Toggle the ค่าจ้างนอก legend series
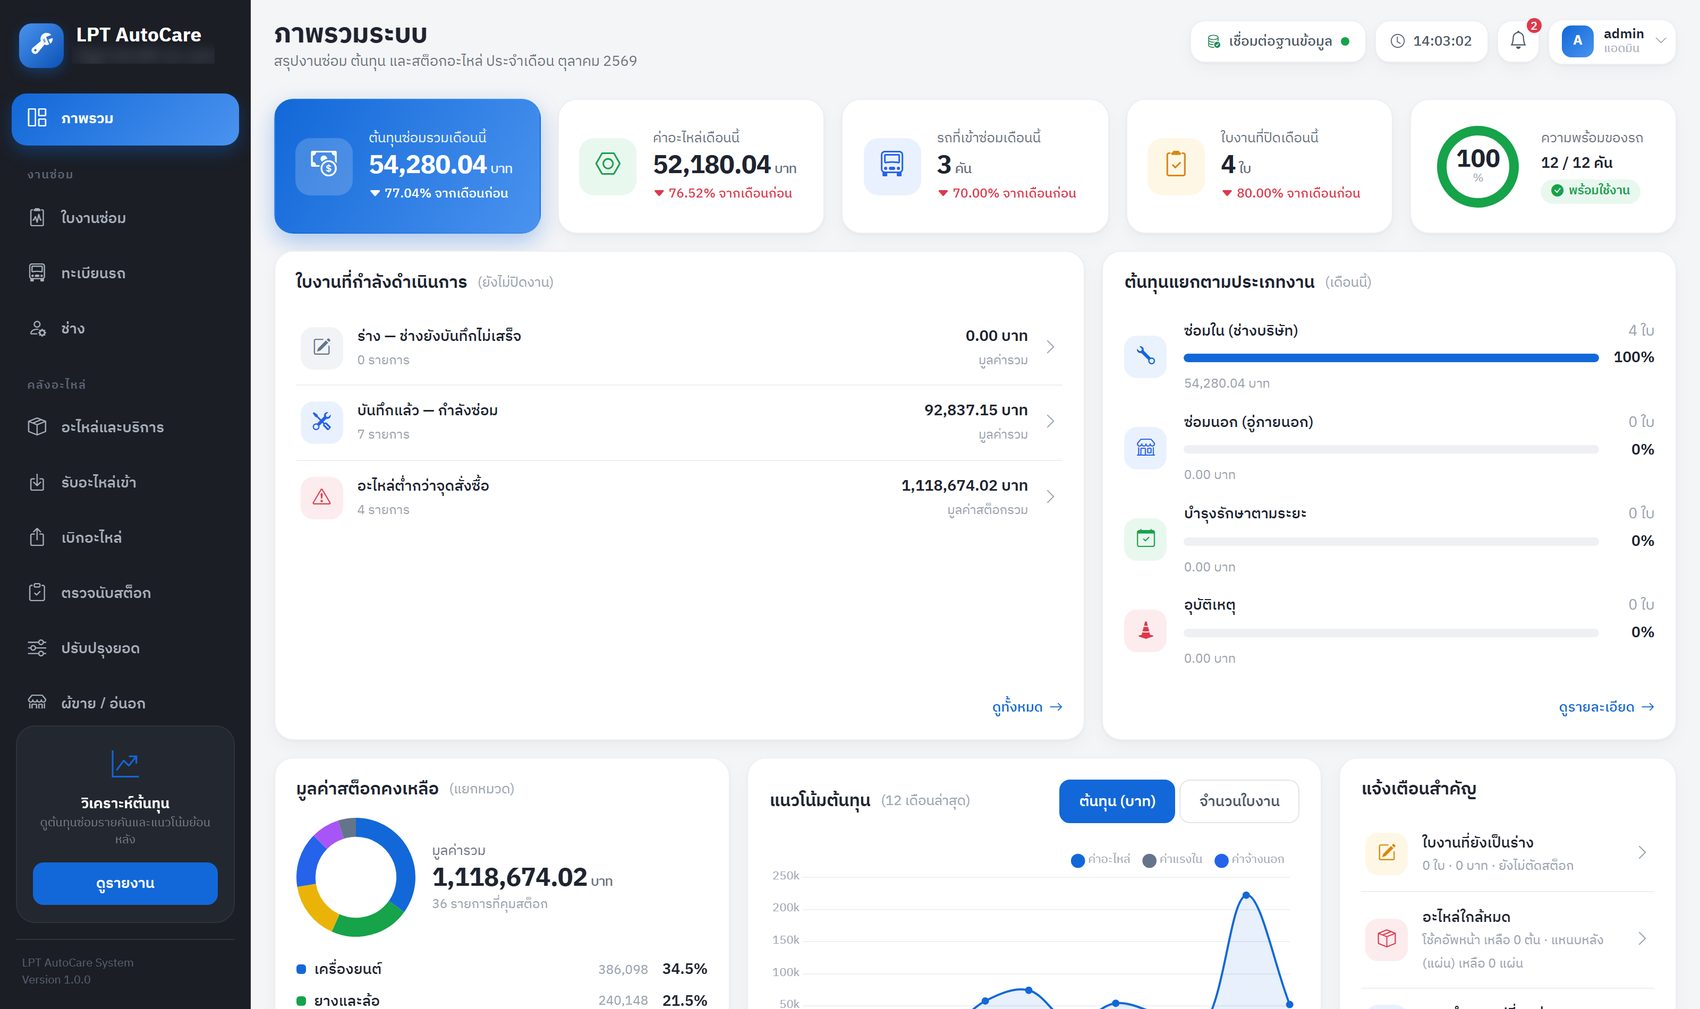 tap(1249, 860)
